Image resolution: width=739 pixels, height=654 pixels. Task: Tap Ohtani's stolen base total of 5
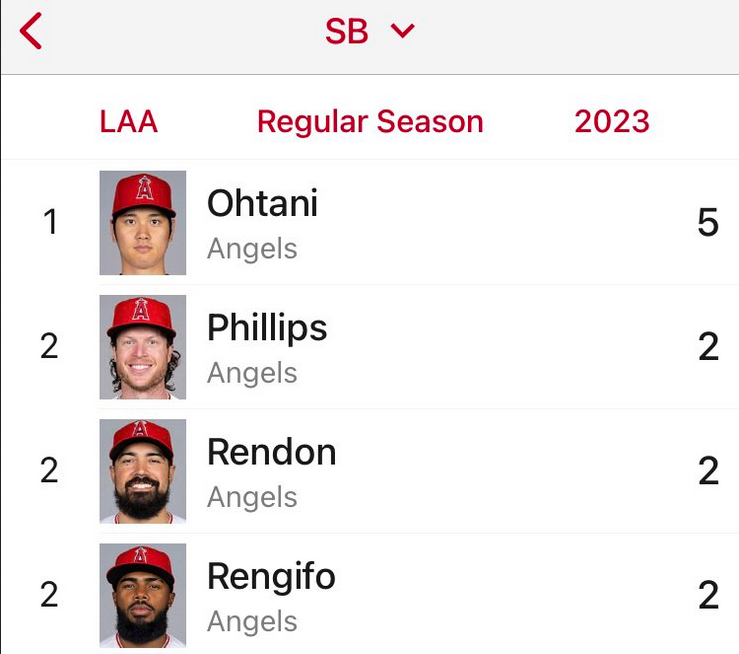pos(708,221)
